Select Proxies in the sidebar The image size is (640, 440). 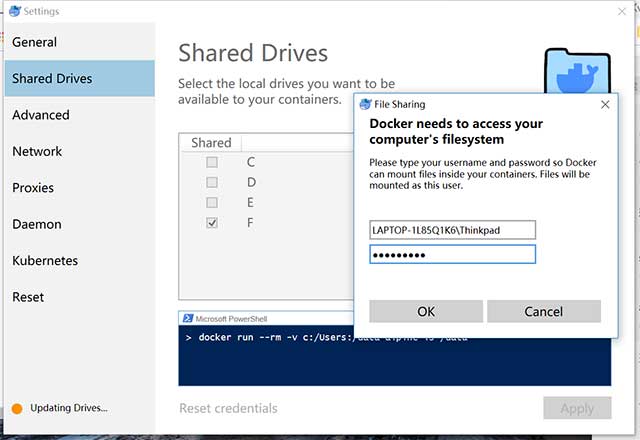(33, 188)
